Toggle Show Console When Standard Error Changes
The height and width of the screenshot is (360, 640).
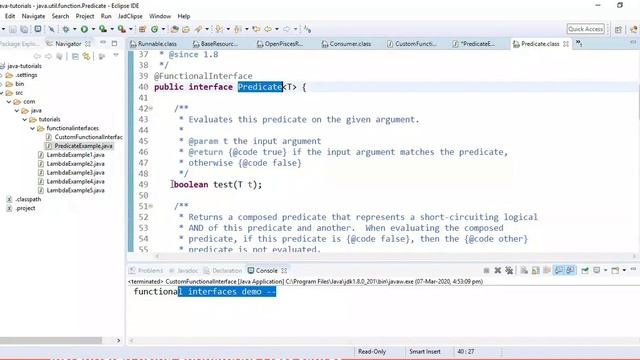click(x=570, y=271)
